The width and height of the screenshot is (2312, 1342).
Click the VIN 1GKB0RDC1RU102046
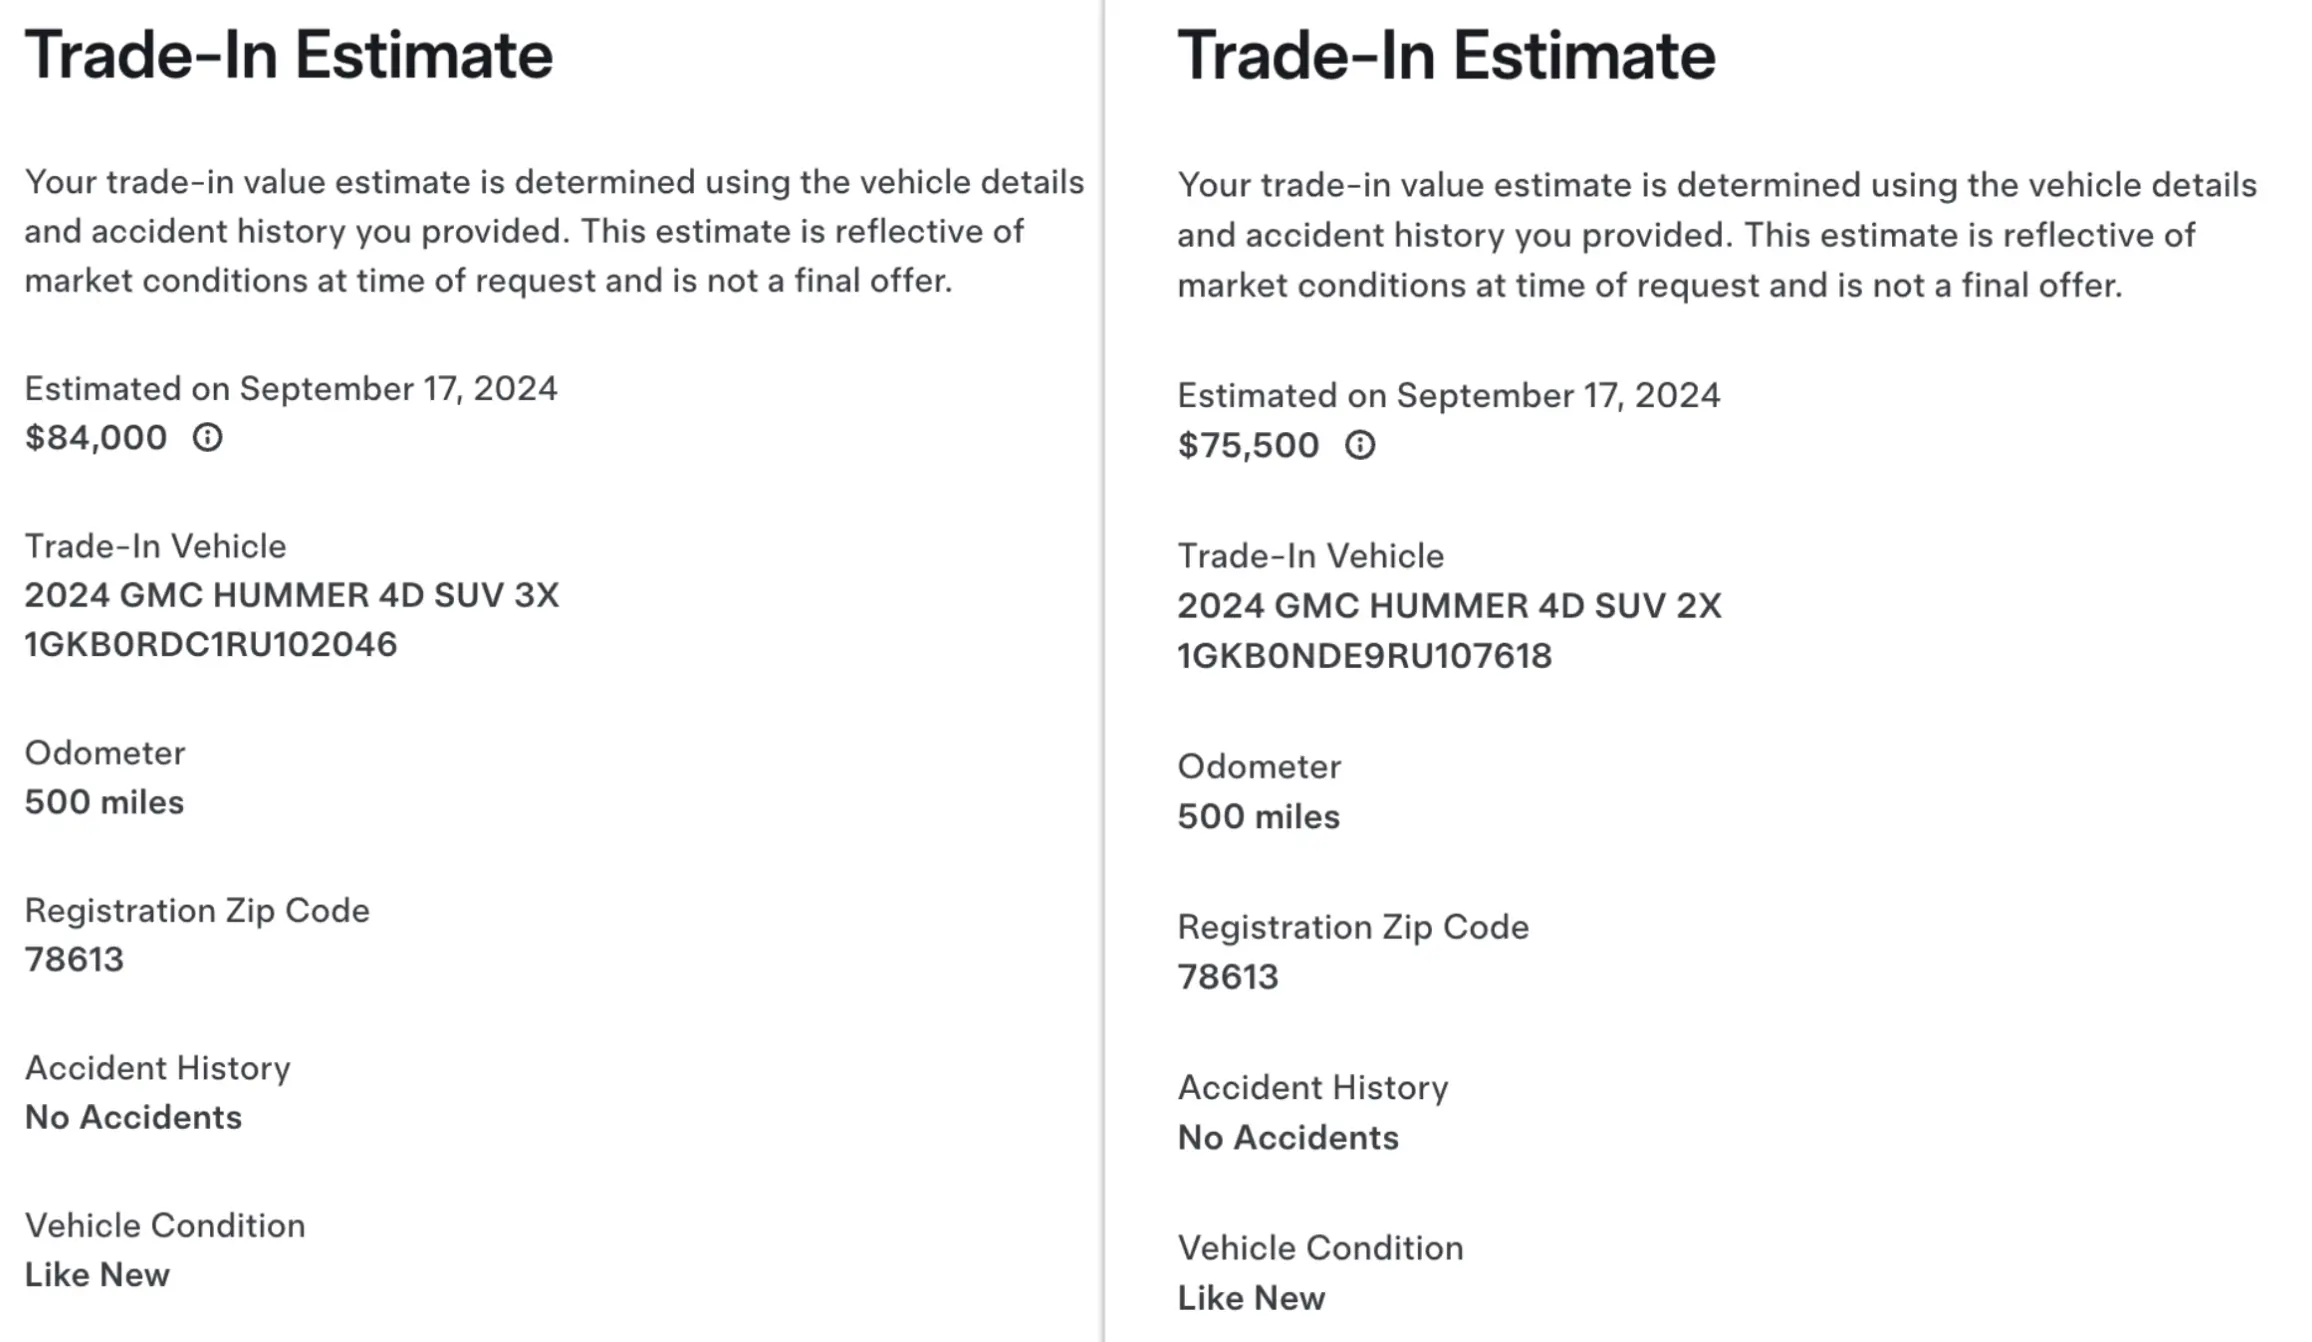click(x=210, y=645)
